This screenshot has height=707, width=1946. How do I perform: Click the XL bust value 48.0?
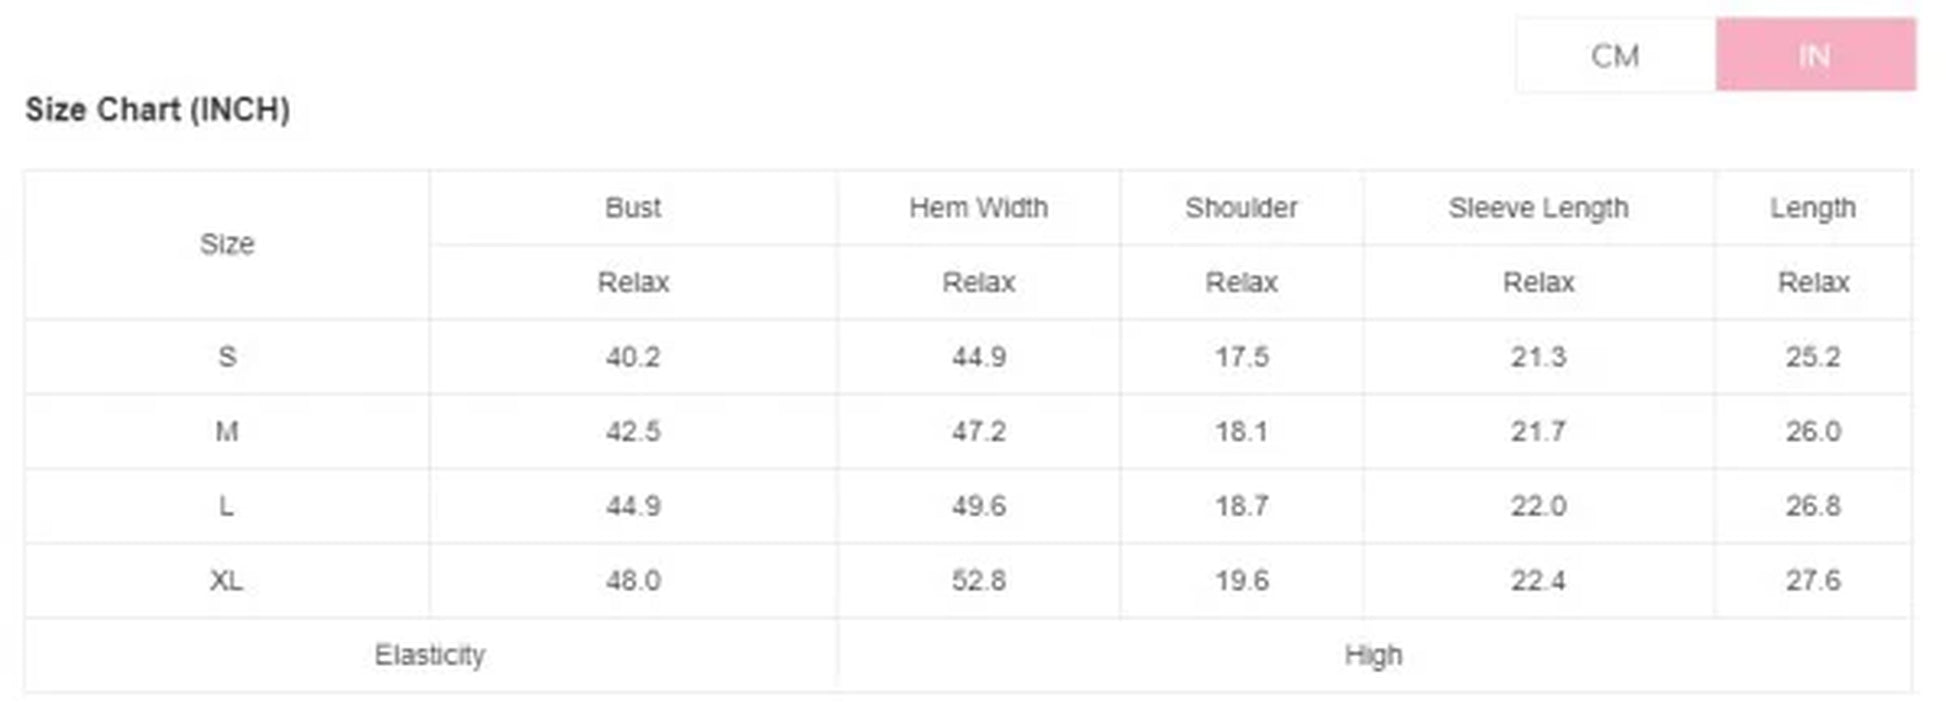click(633, 580)
